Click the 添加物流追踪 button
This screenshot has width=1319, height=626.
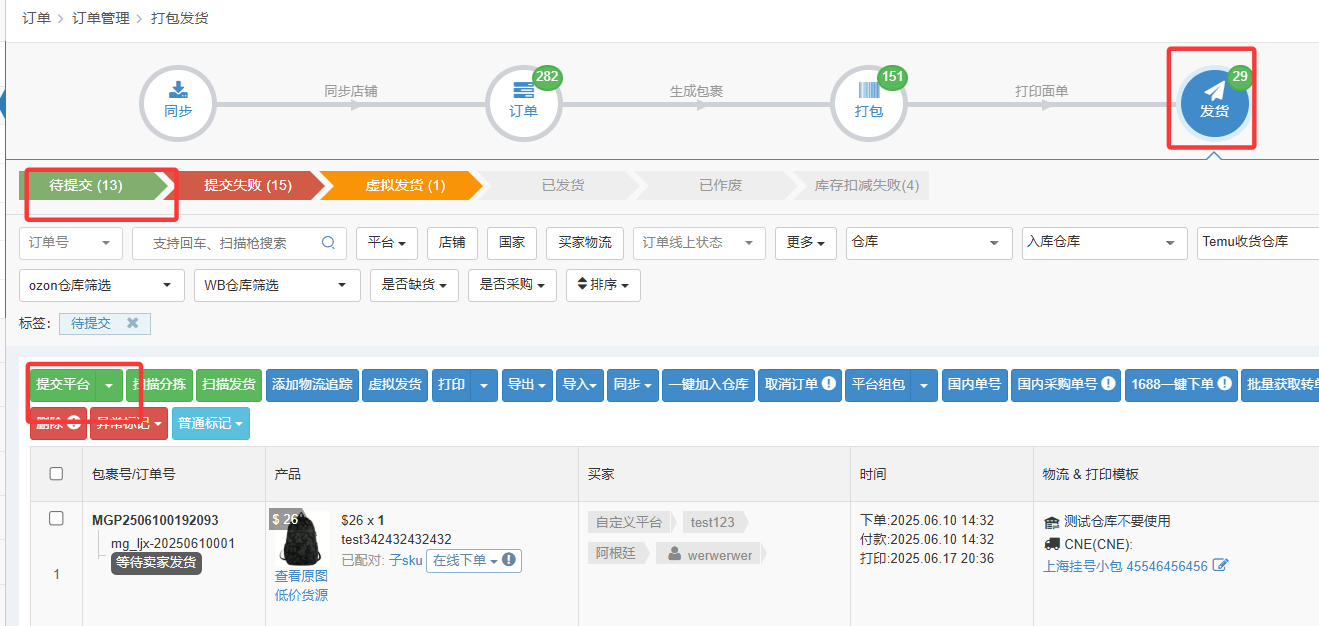tap(312, 385)
